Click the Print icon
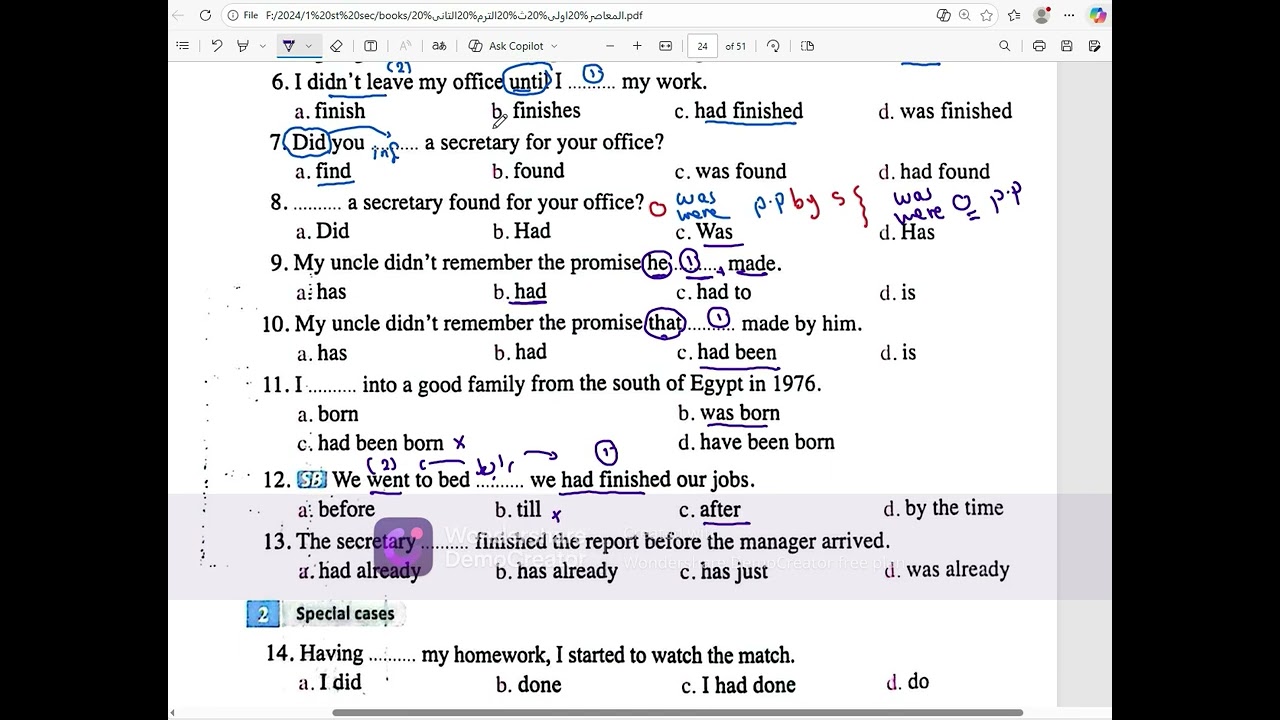This screenshot has height=720, width=1280. point(1039,46)
